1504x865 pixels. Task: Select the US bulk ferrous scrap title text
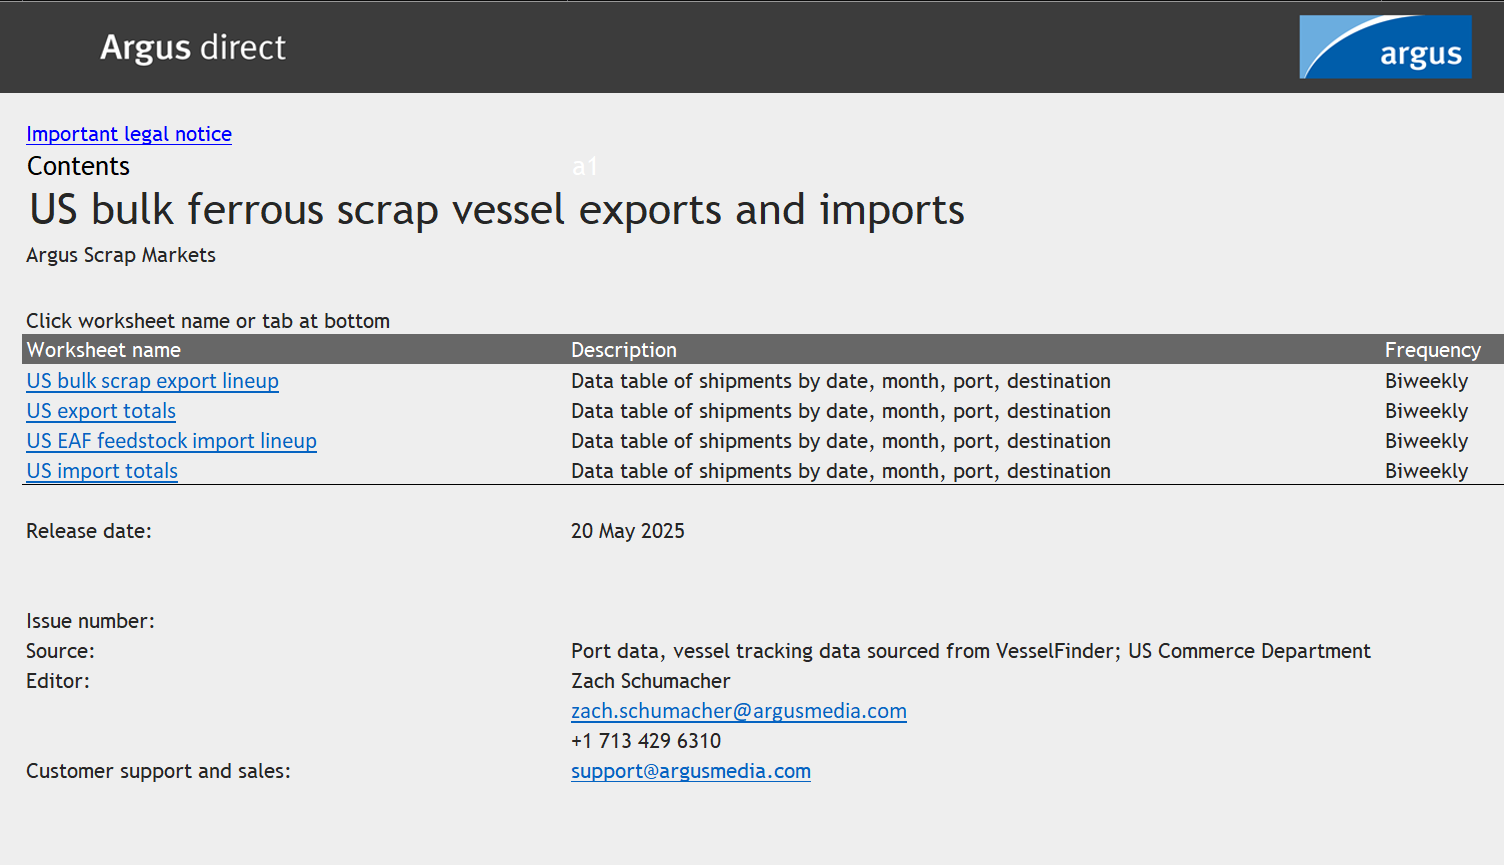496,210
